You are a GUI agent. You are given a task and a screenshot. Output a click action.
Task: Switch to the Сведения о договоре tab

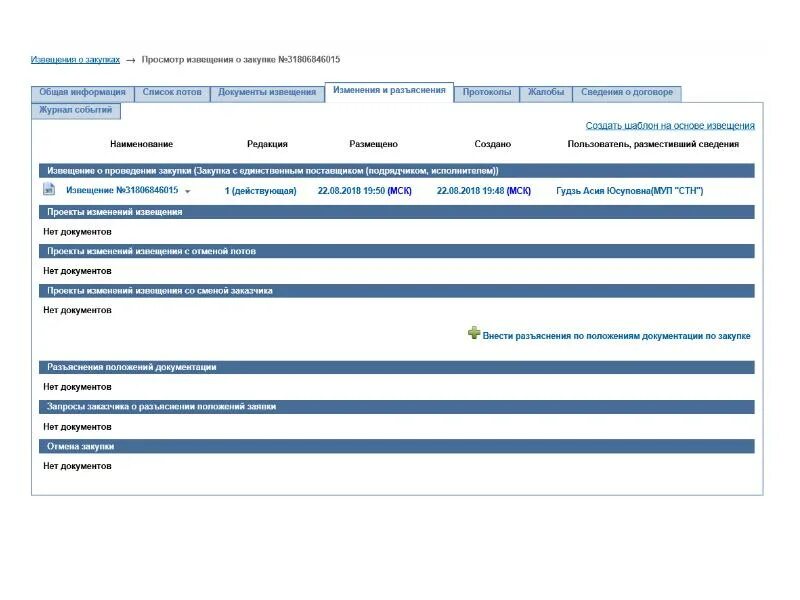[x=627, y=92]
